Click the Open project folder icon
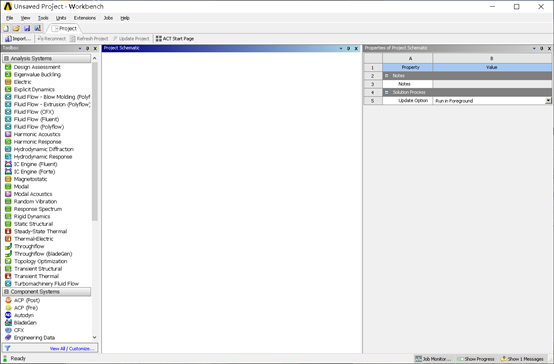The width and height of the screenshot is (554, 364). pos(16,28)
